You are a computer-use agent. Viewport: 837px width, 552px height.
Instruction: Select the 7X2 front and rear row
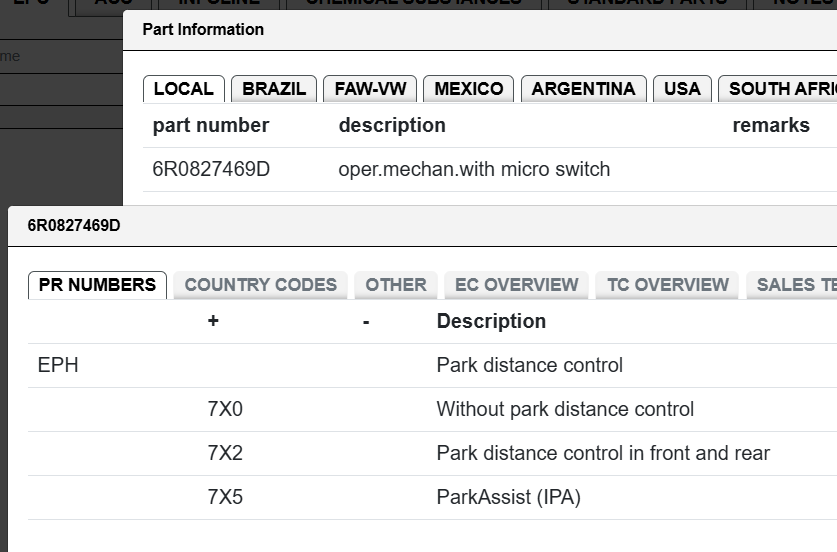(x=432, y=453)
